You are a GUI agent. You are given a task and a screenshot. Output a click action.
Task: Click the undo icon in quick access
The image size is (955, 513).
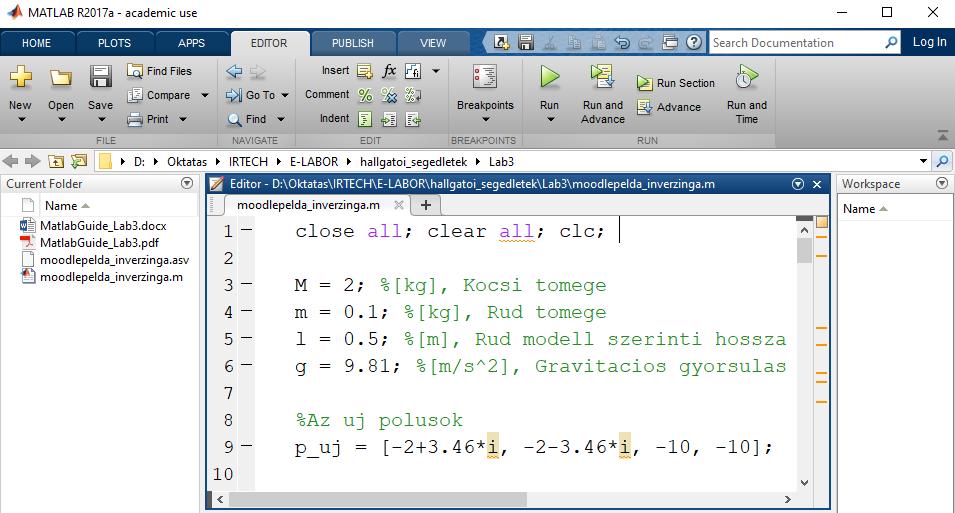622,42
